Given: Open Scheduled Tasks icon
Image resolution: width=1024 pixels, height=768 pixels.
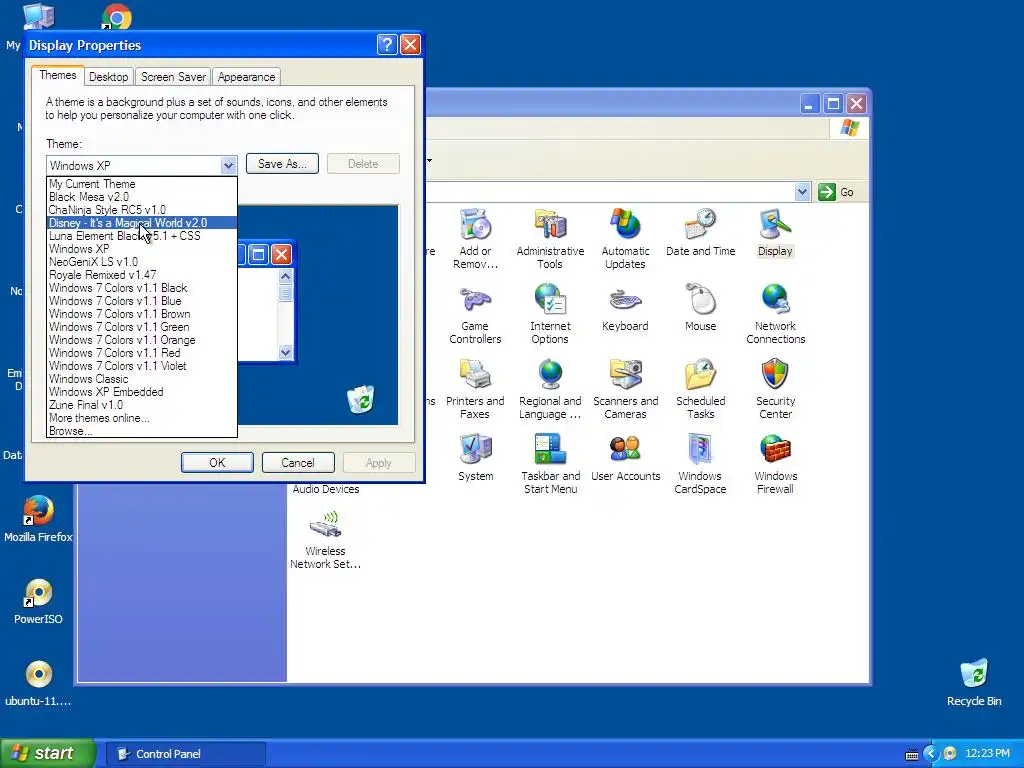Looking at the screenshot, I should coord(700,389).
